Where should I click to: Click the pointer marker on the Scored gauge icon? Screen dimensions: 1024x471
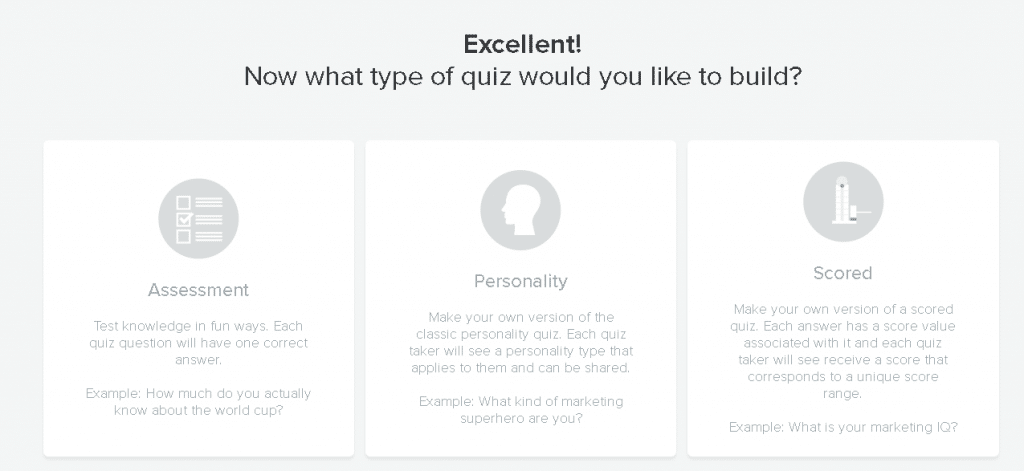(x=861, y=212)
